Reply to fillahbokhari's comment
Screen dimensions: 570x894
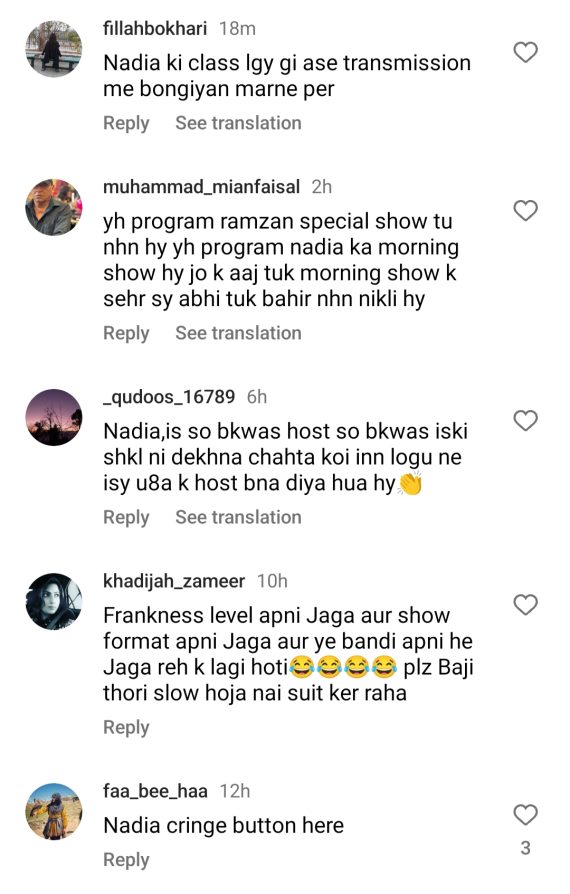point(126,123)
